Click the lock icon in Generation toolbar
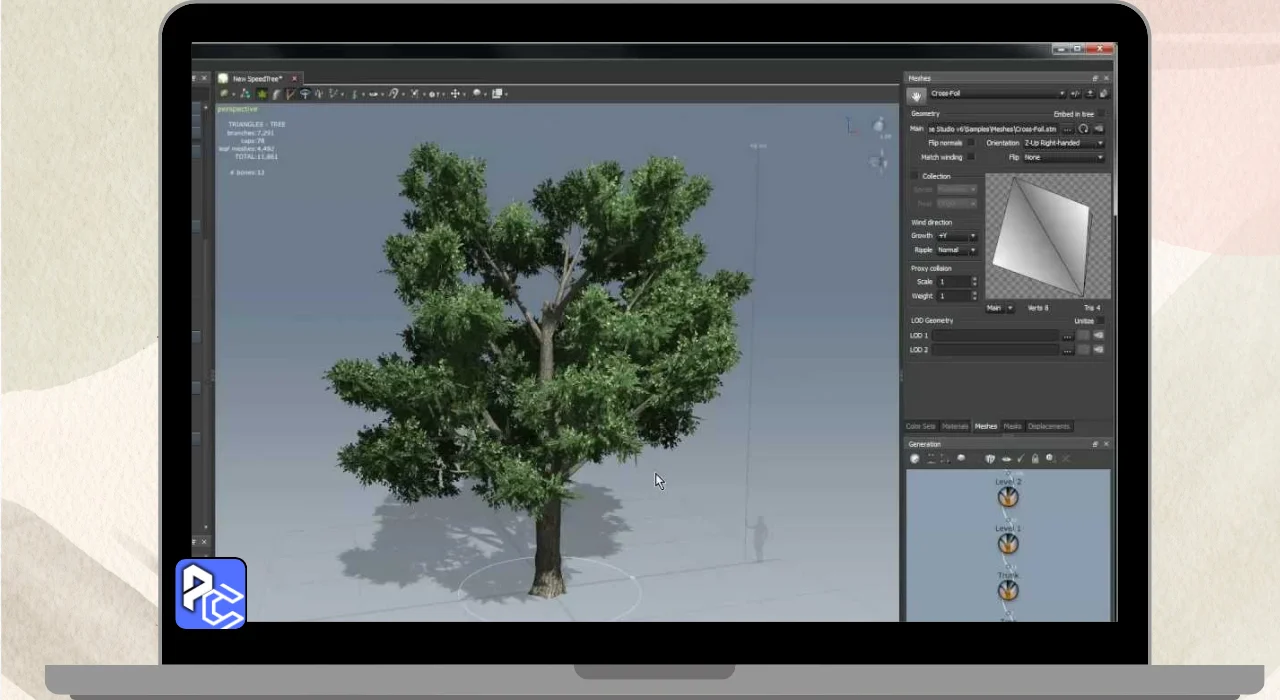Viewport: 1280px width, 700px height. click(1035, 459)
